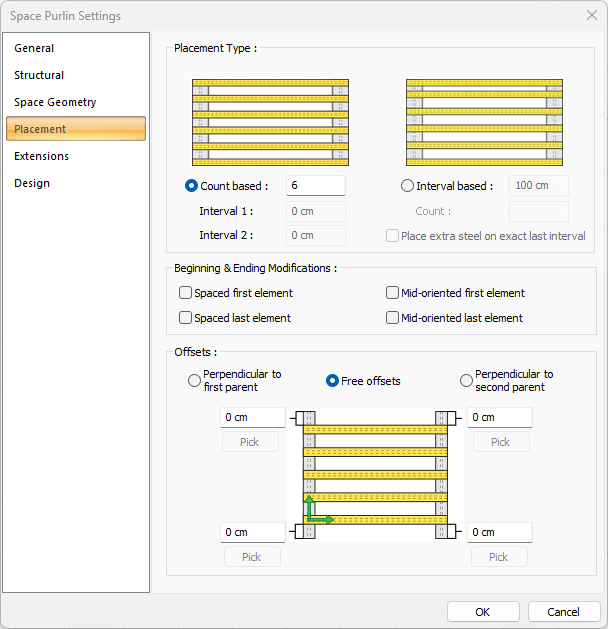Select the Interval based radio button
This screenshot has width=608, height=629.
click(x=406, y=186)
